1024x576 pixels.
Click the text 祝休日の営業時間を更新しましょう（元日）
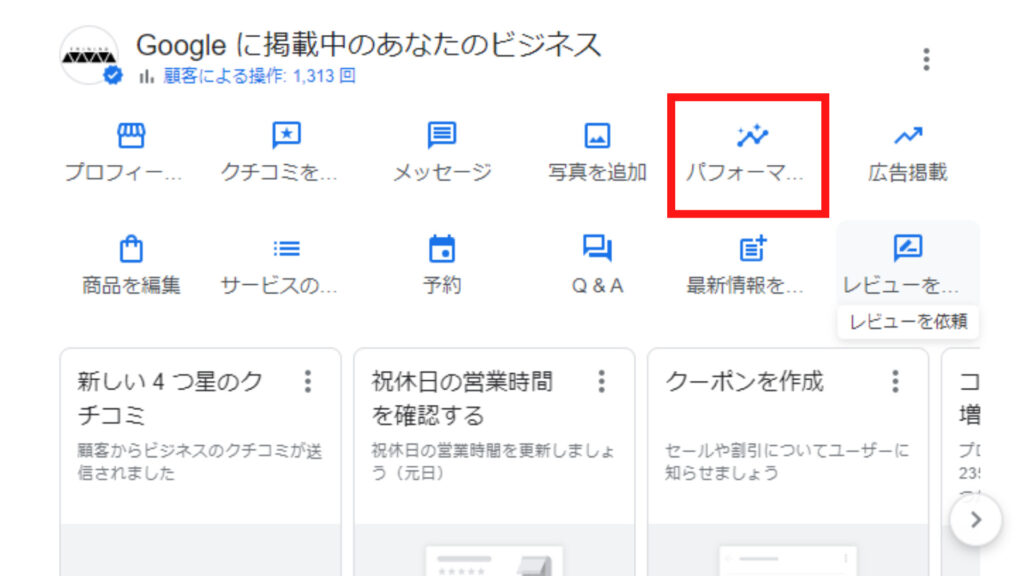(493, 462)
